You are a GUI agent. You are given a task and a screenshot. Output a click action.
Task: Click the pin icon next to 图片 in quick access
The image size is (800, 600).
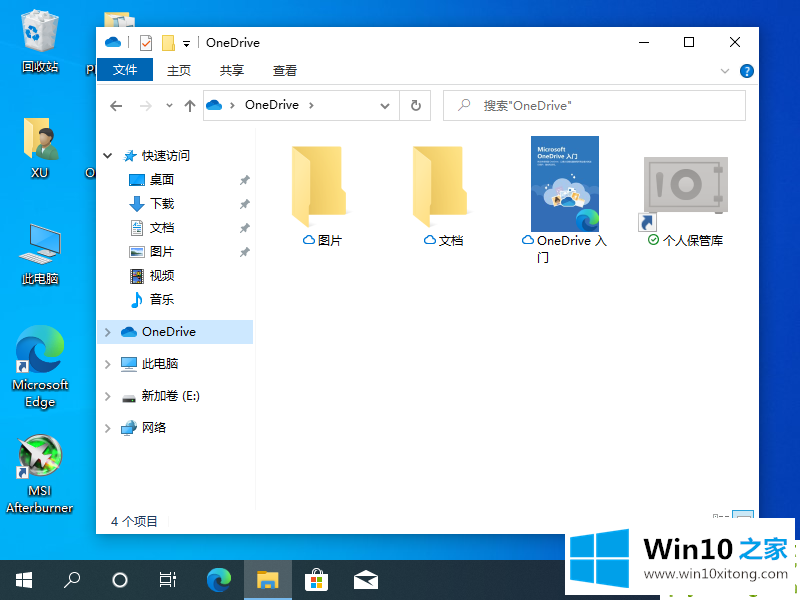(x=245, y=252)
